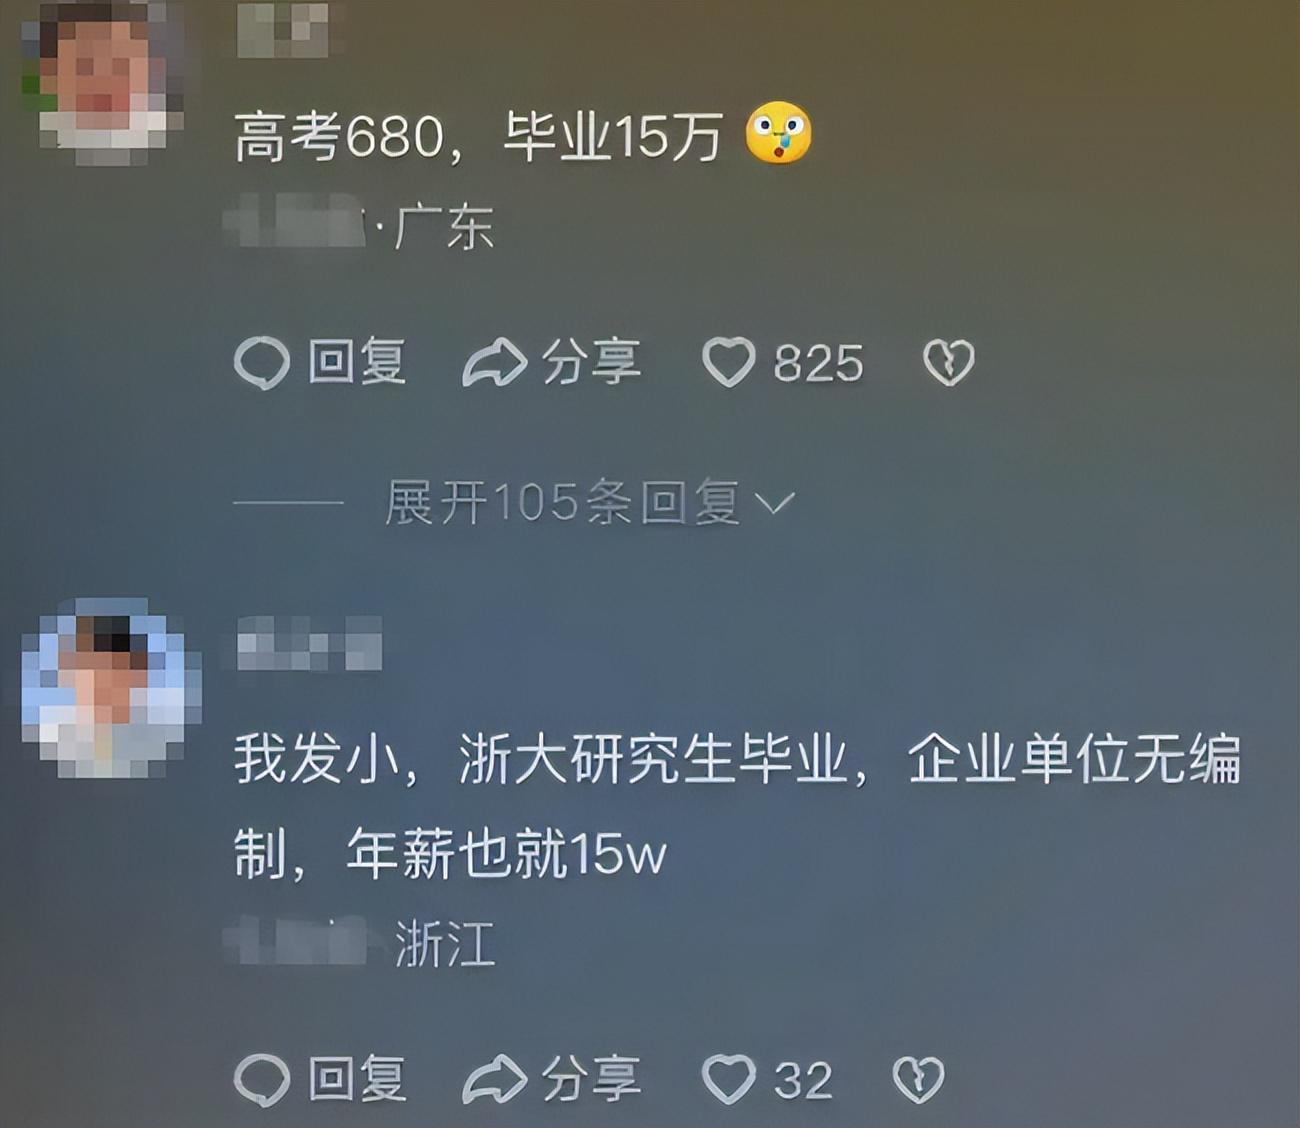Dislike the 高考680 comment with broken heart
The image size is (1300, 1128).
tap(948, 362)
